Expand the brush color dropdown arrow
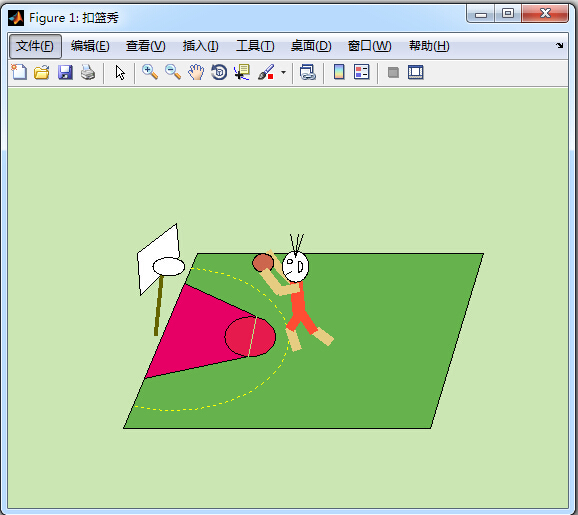 (283, 72)
